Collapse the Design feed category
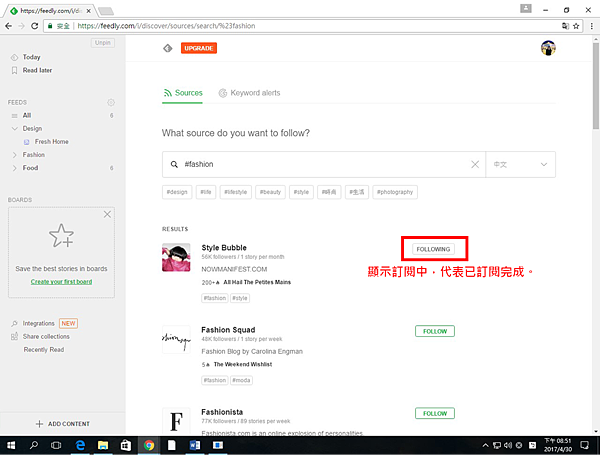The height and width of the screenshot is (458, 600). pos(15,129)
